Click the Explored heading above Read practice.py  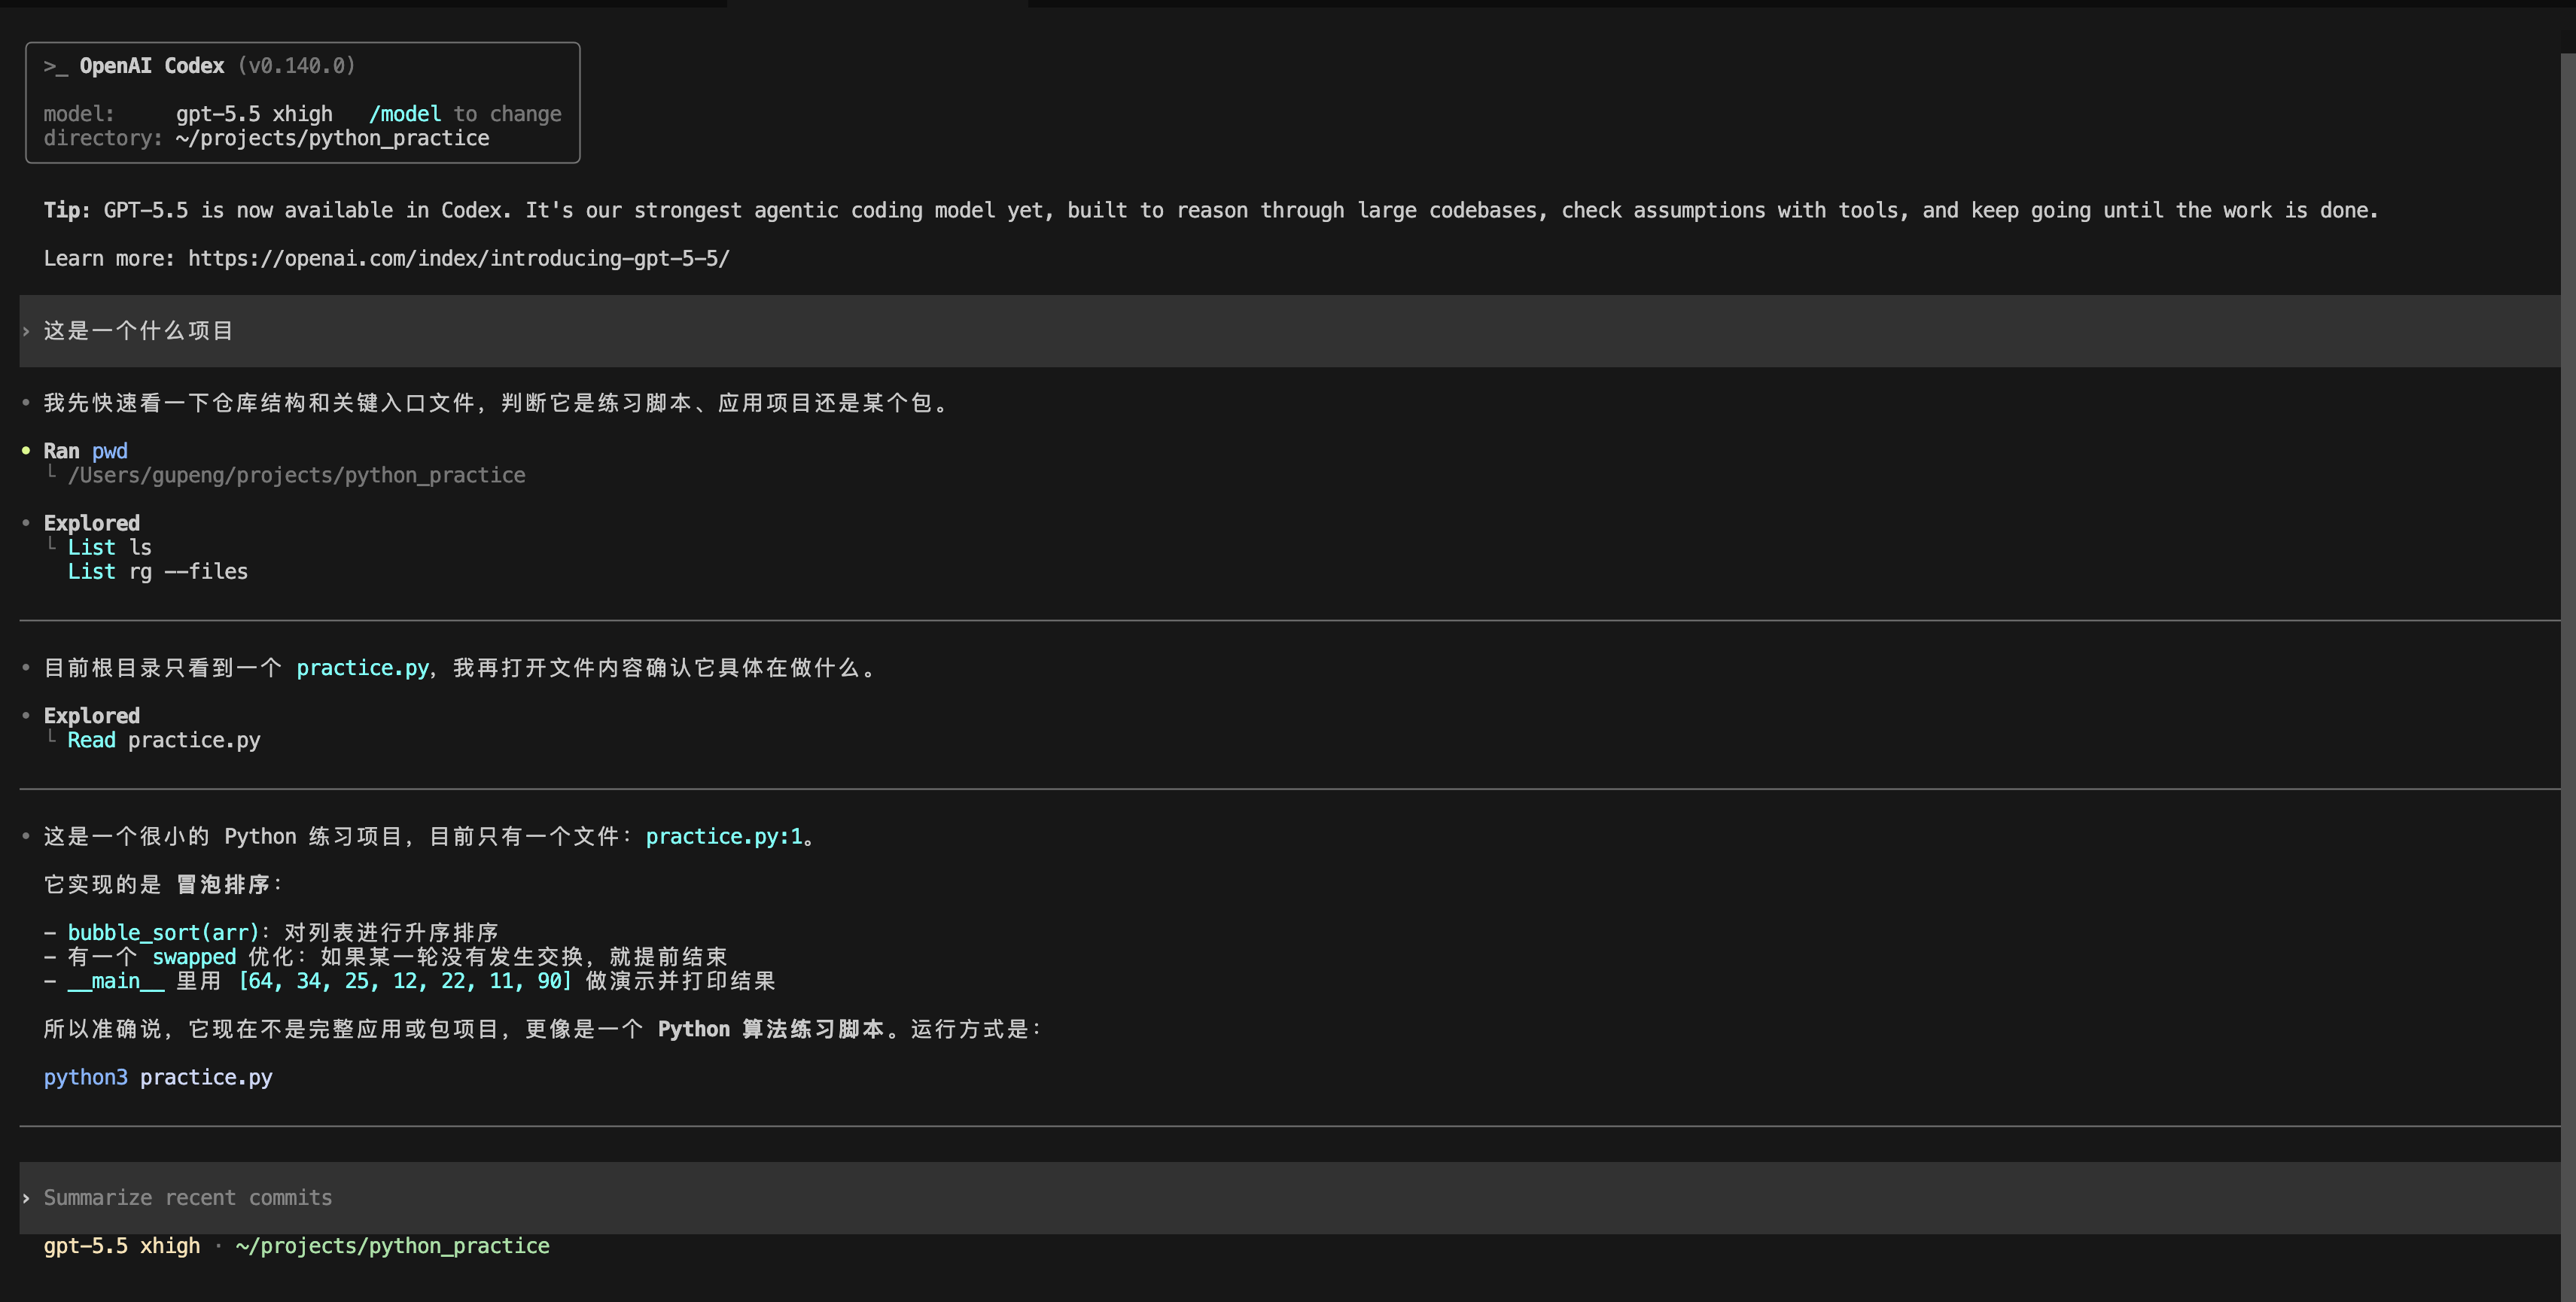click(x=91, y=716)
